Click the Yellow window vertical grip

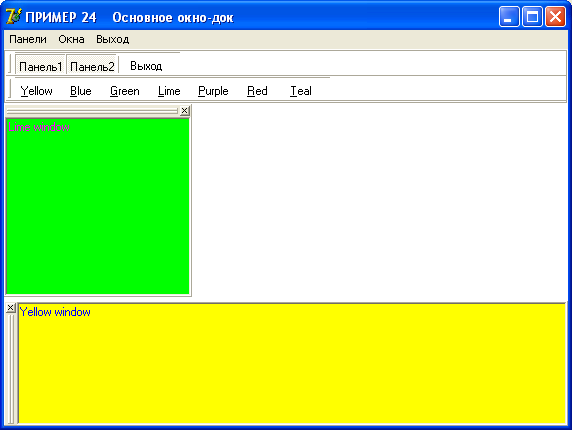point(11,369)
